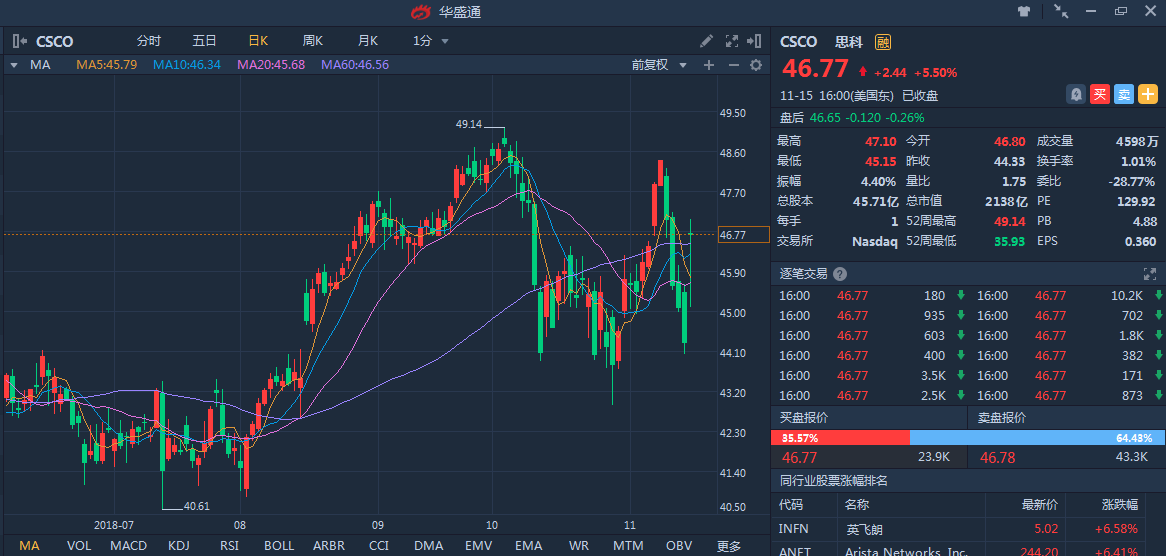1166x556 pixels.
Task: Open the 前复权 adjustment dropdown
Action: 660,65
